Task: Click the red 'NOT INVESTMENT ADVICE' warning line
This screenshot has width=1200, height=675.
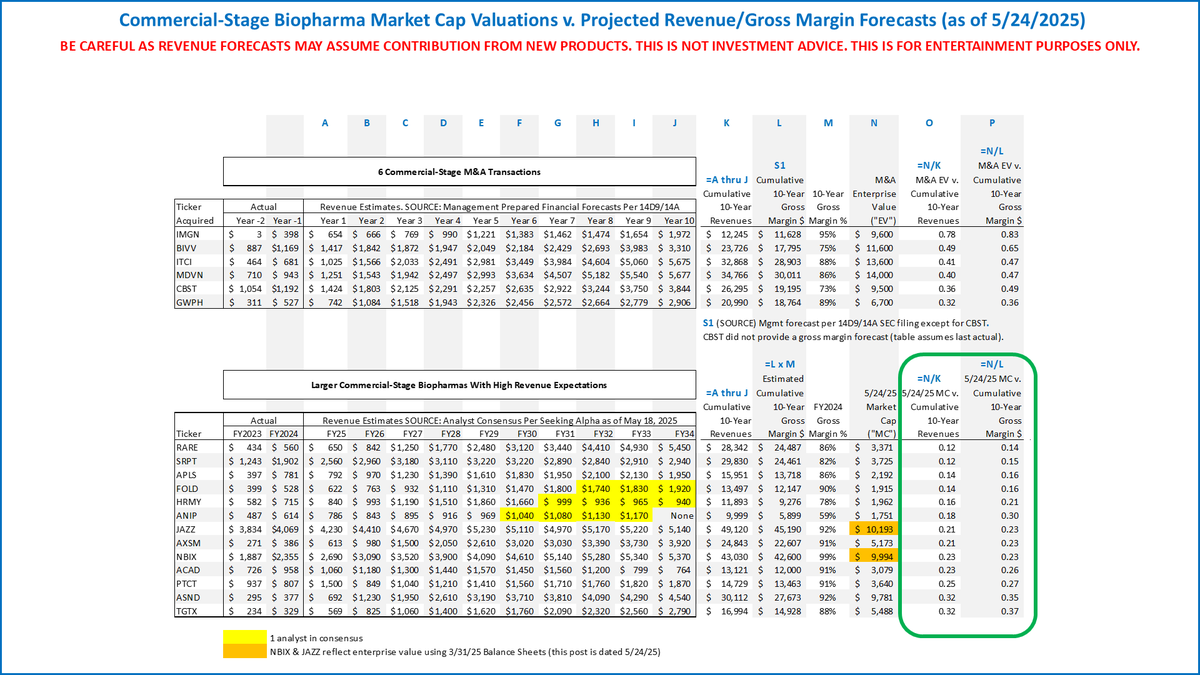Action: [x=599, y=46]
